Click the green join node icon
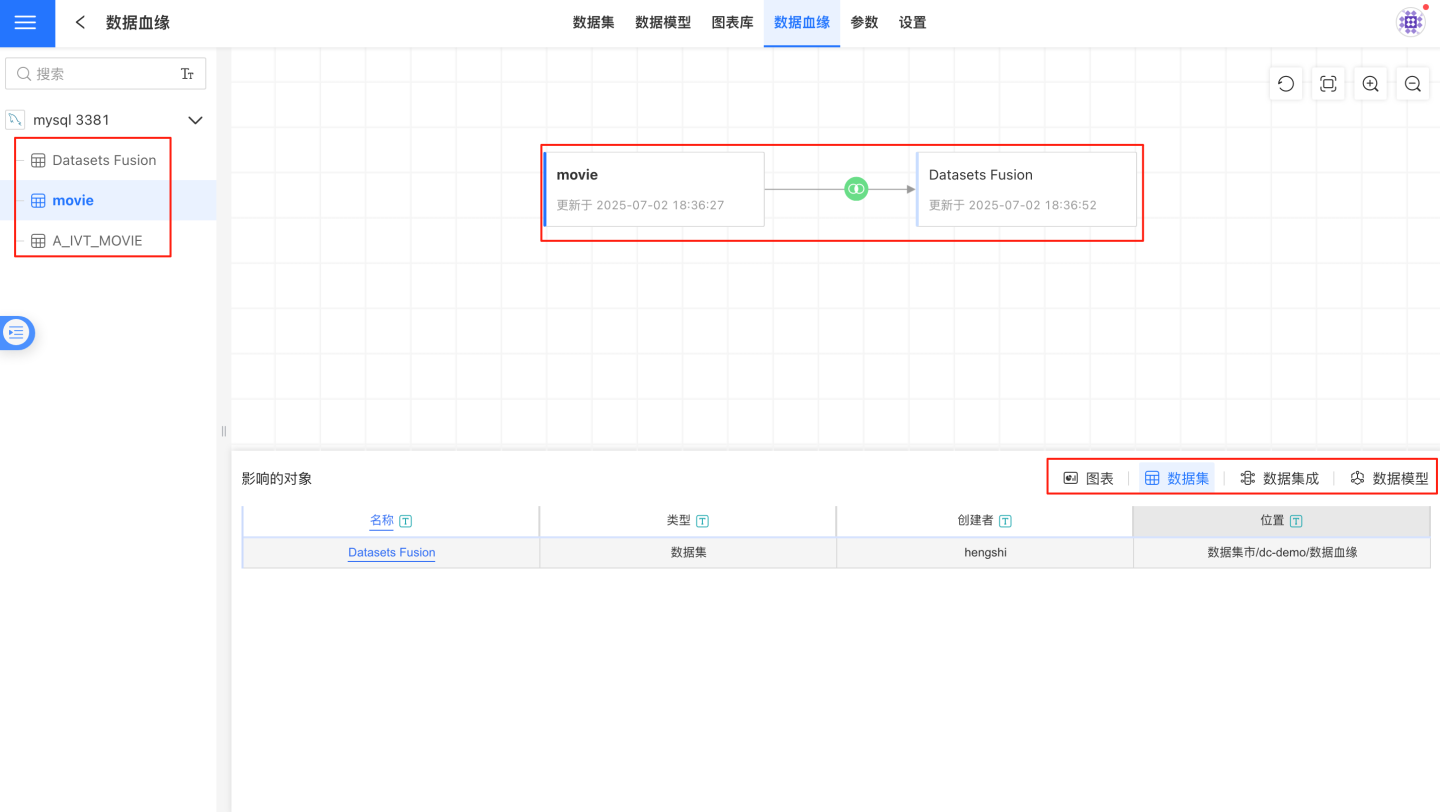Image resolution: width=1440 pixels, height=812 pixels. point(855,189)
